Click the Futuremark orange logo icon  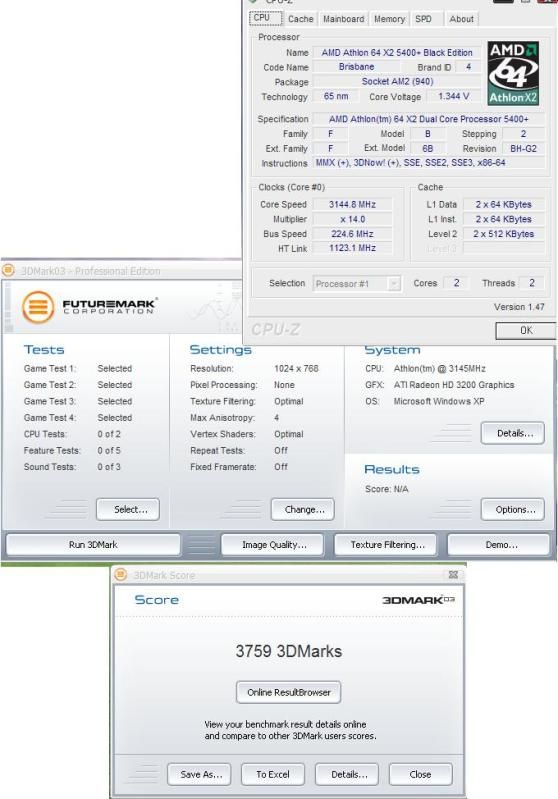[38, 307]
